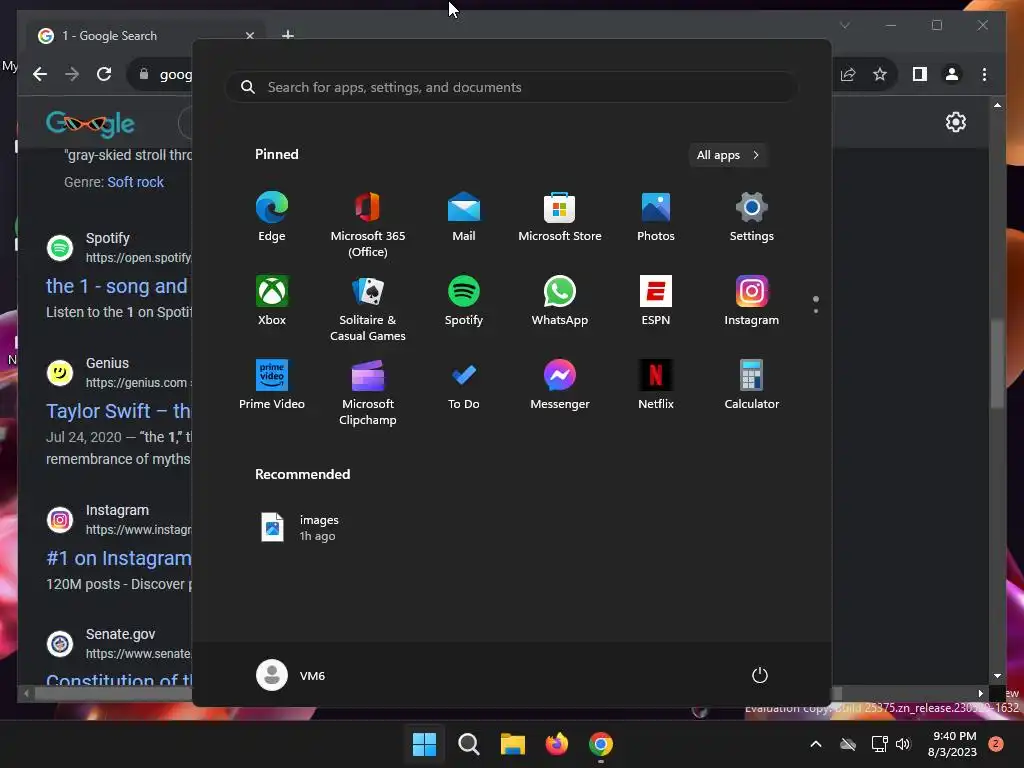Screen dimensions: 1024x768
Task: Open the network status tray icon
Action: pyautogui.click(x=879, y=744)
